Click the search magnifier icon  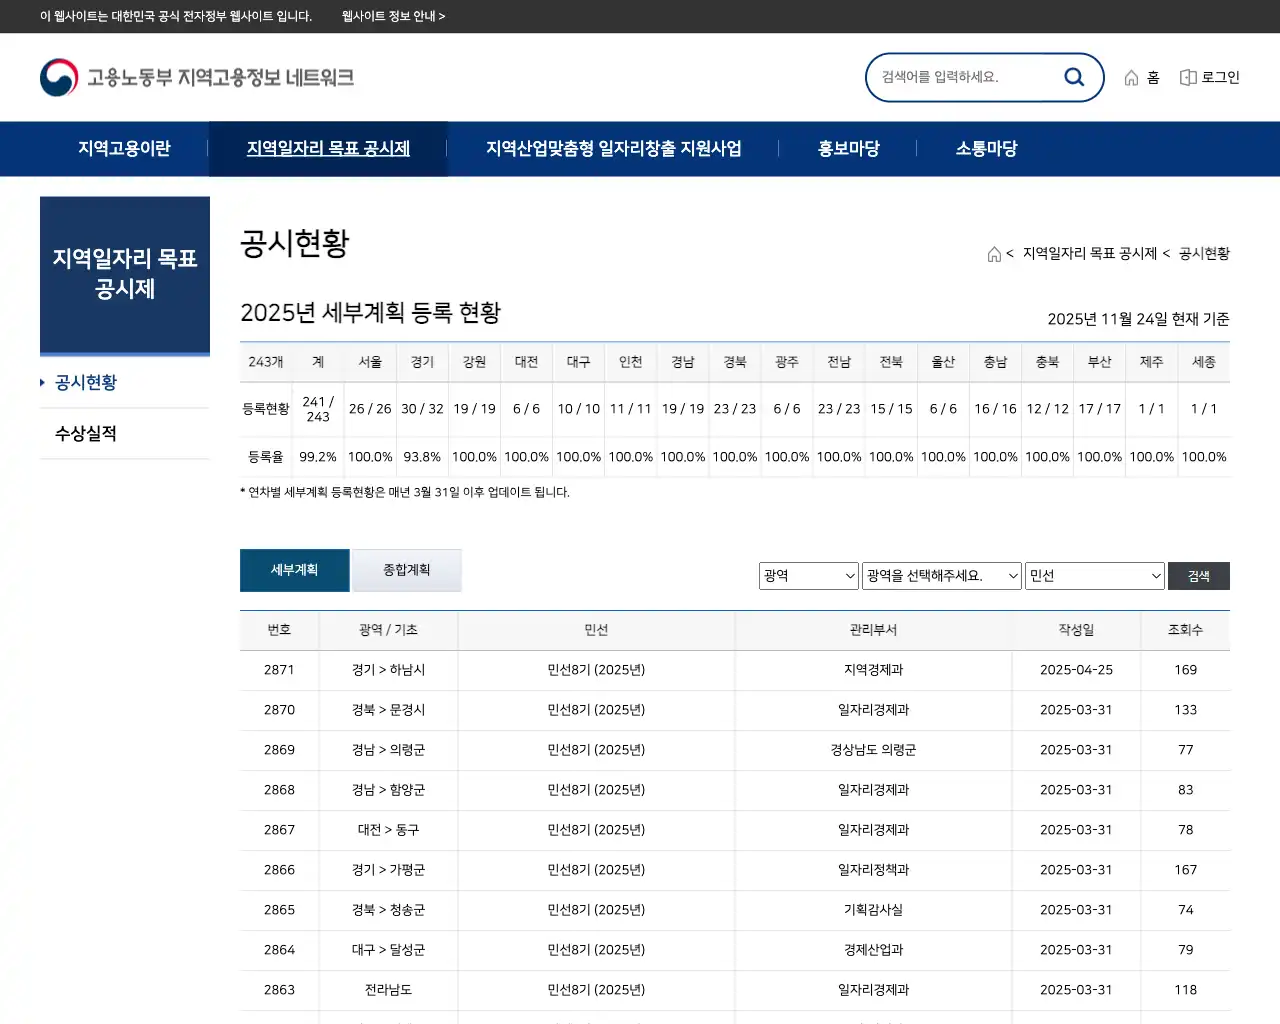coord(1074,77)
